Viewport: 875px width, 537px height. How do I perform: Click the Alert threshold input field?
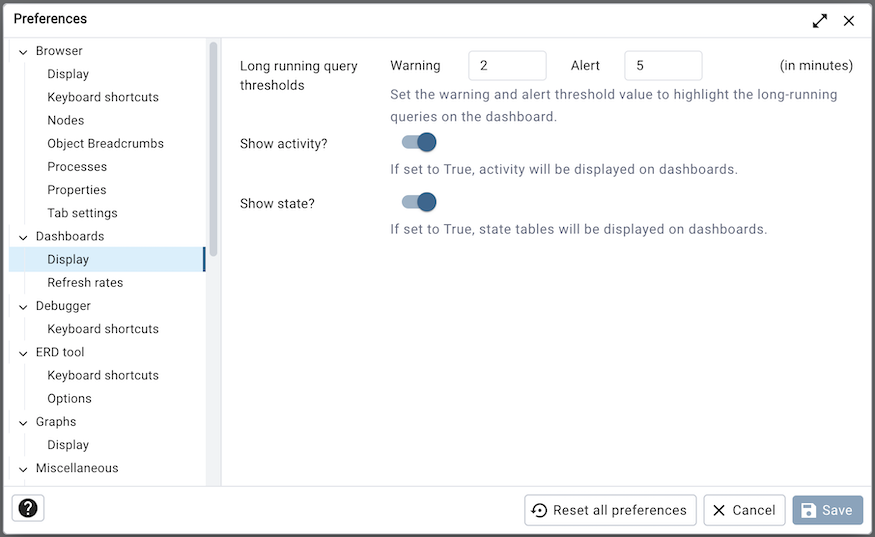tap(663, 66)
